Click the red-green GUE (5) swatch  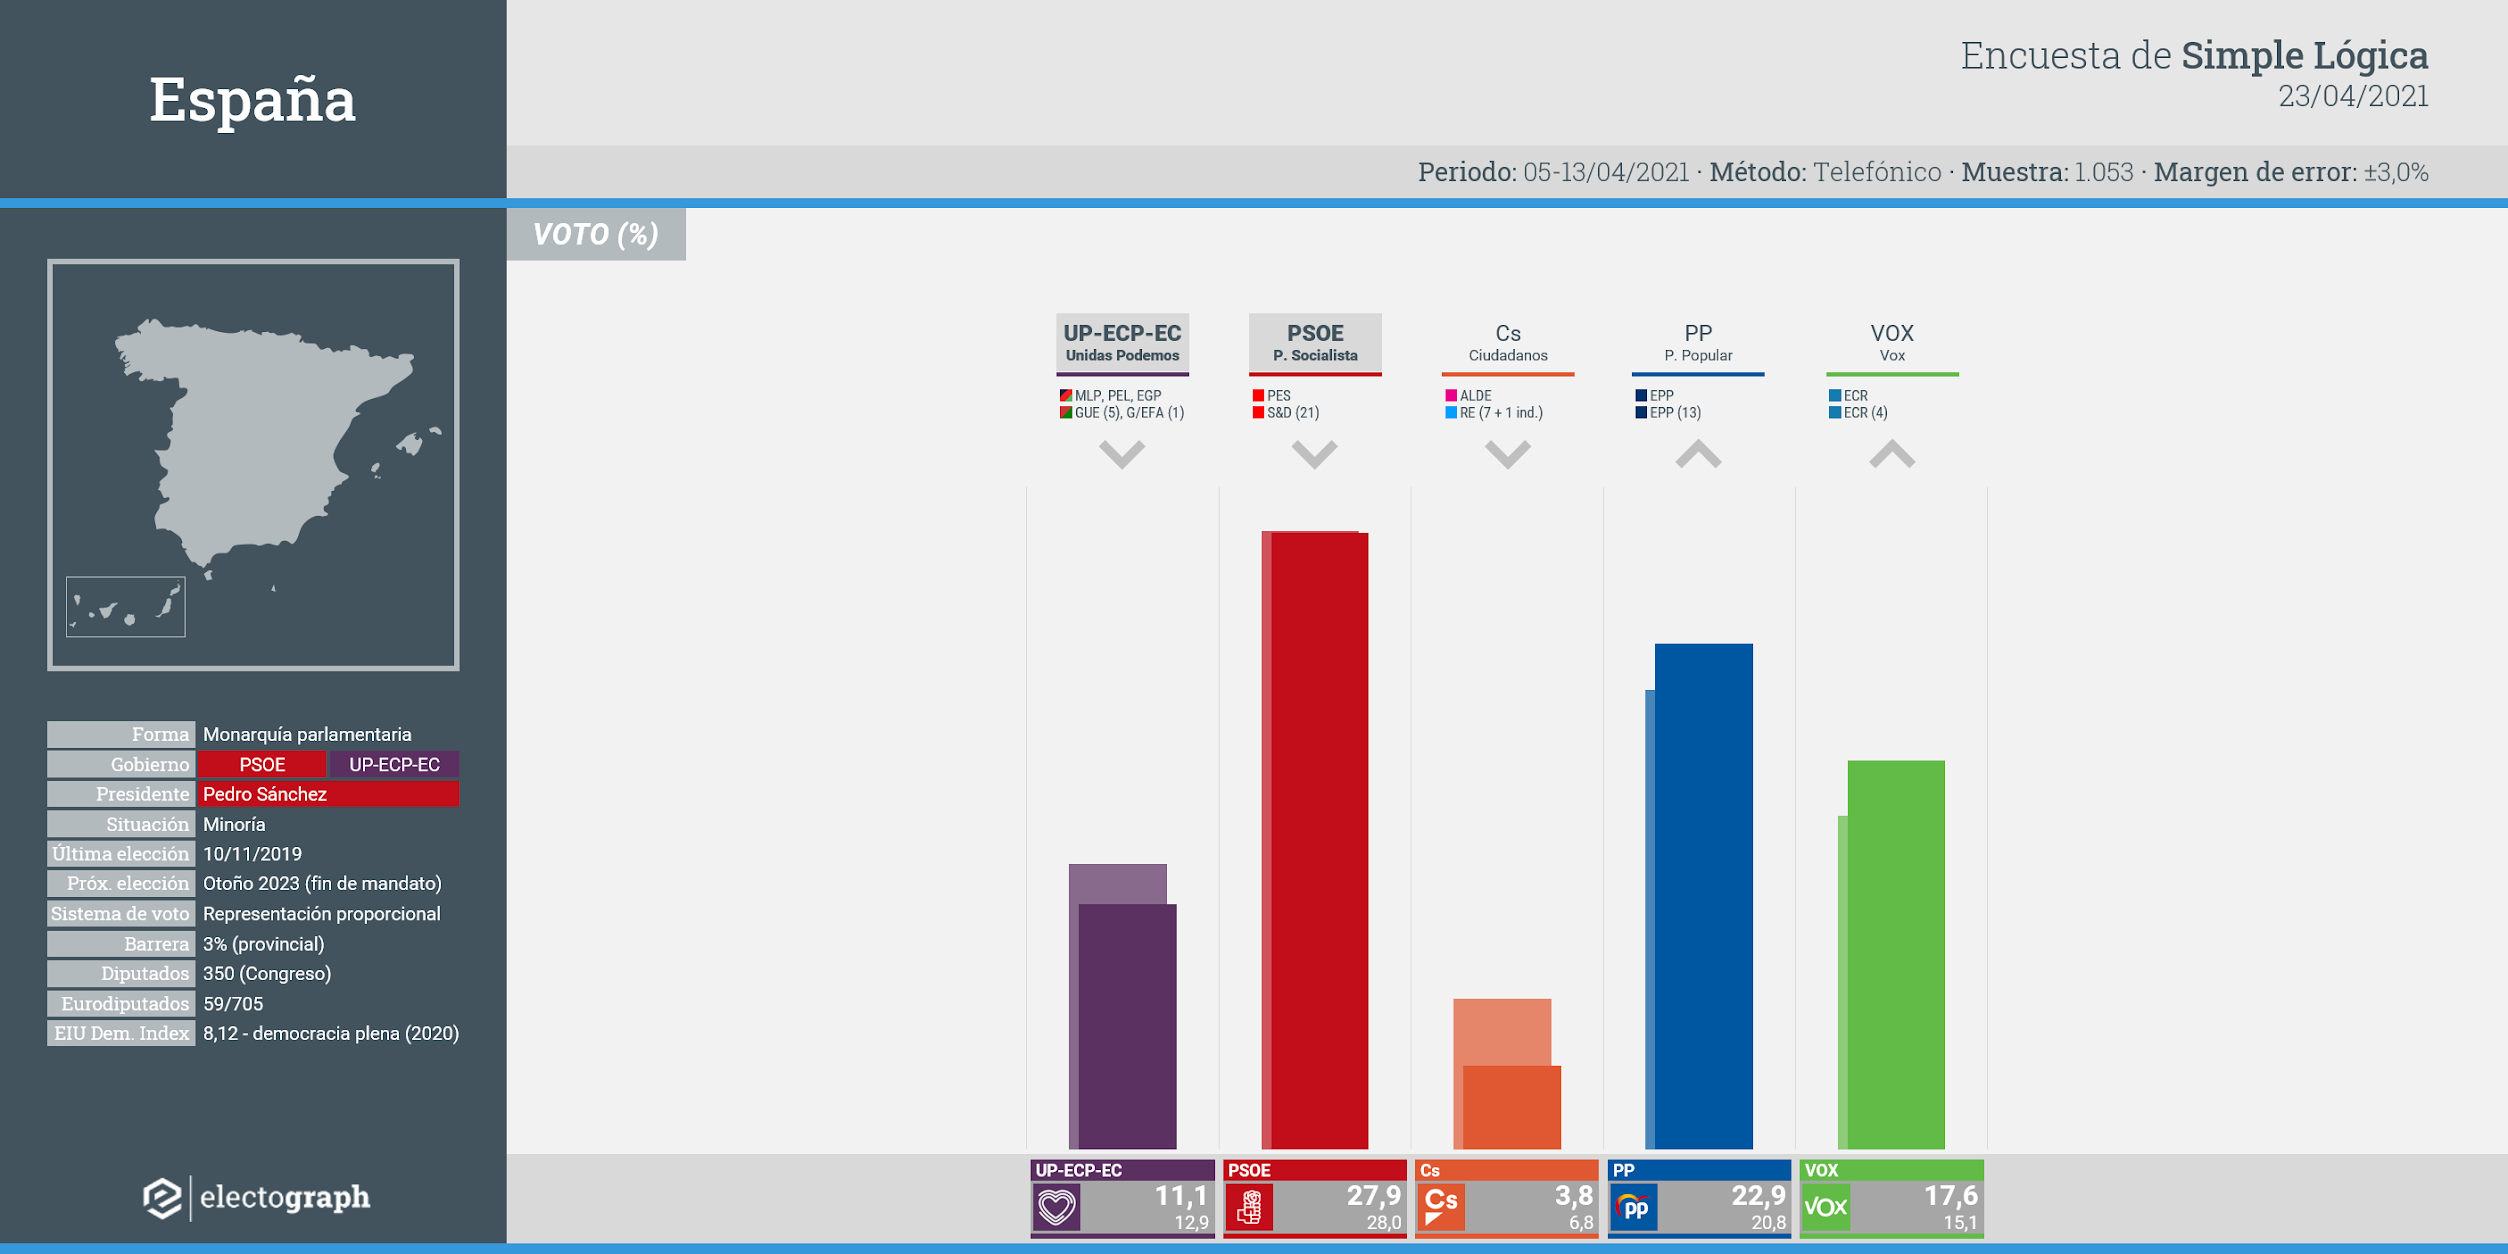point(1066,413)
